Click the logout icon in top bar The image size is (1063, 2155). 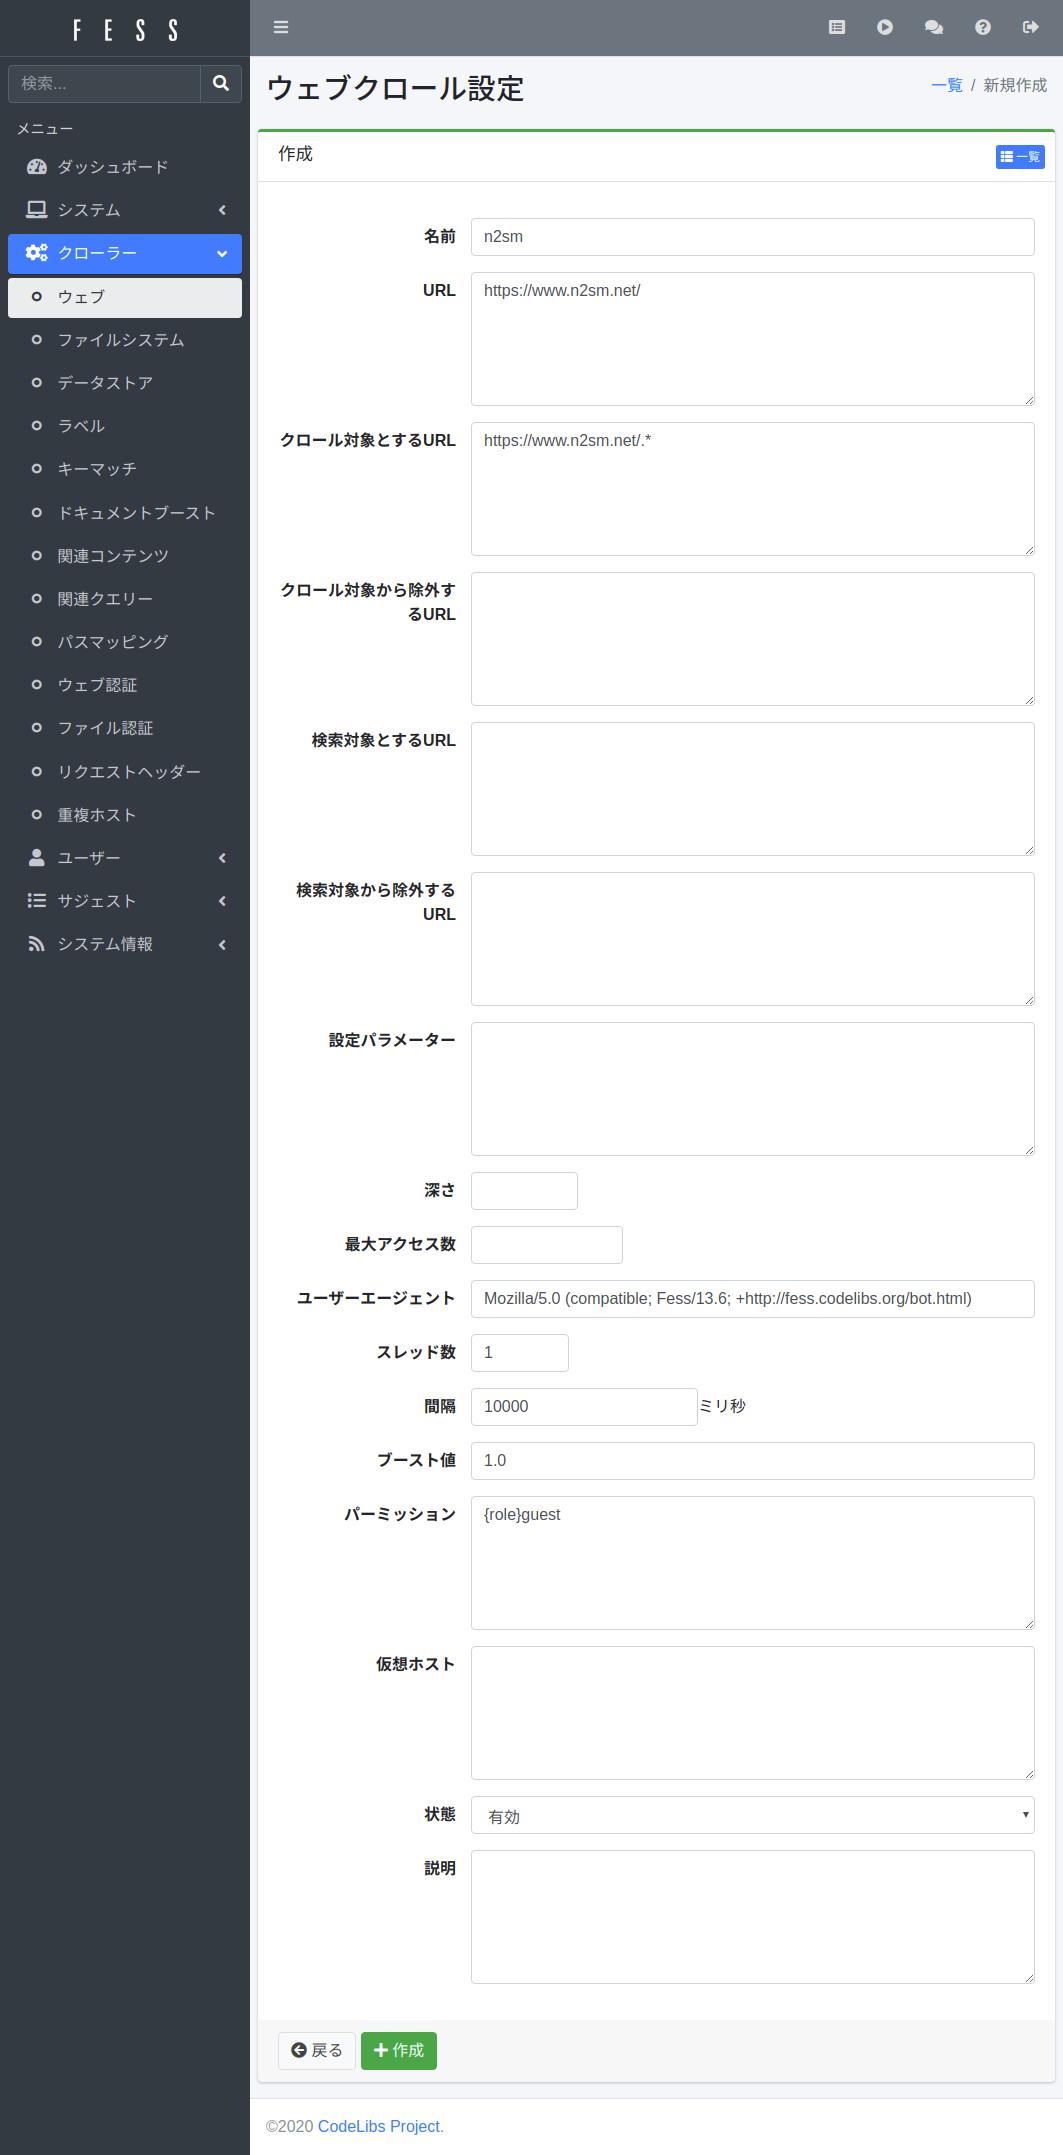[1030, 27]
